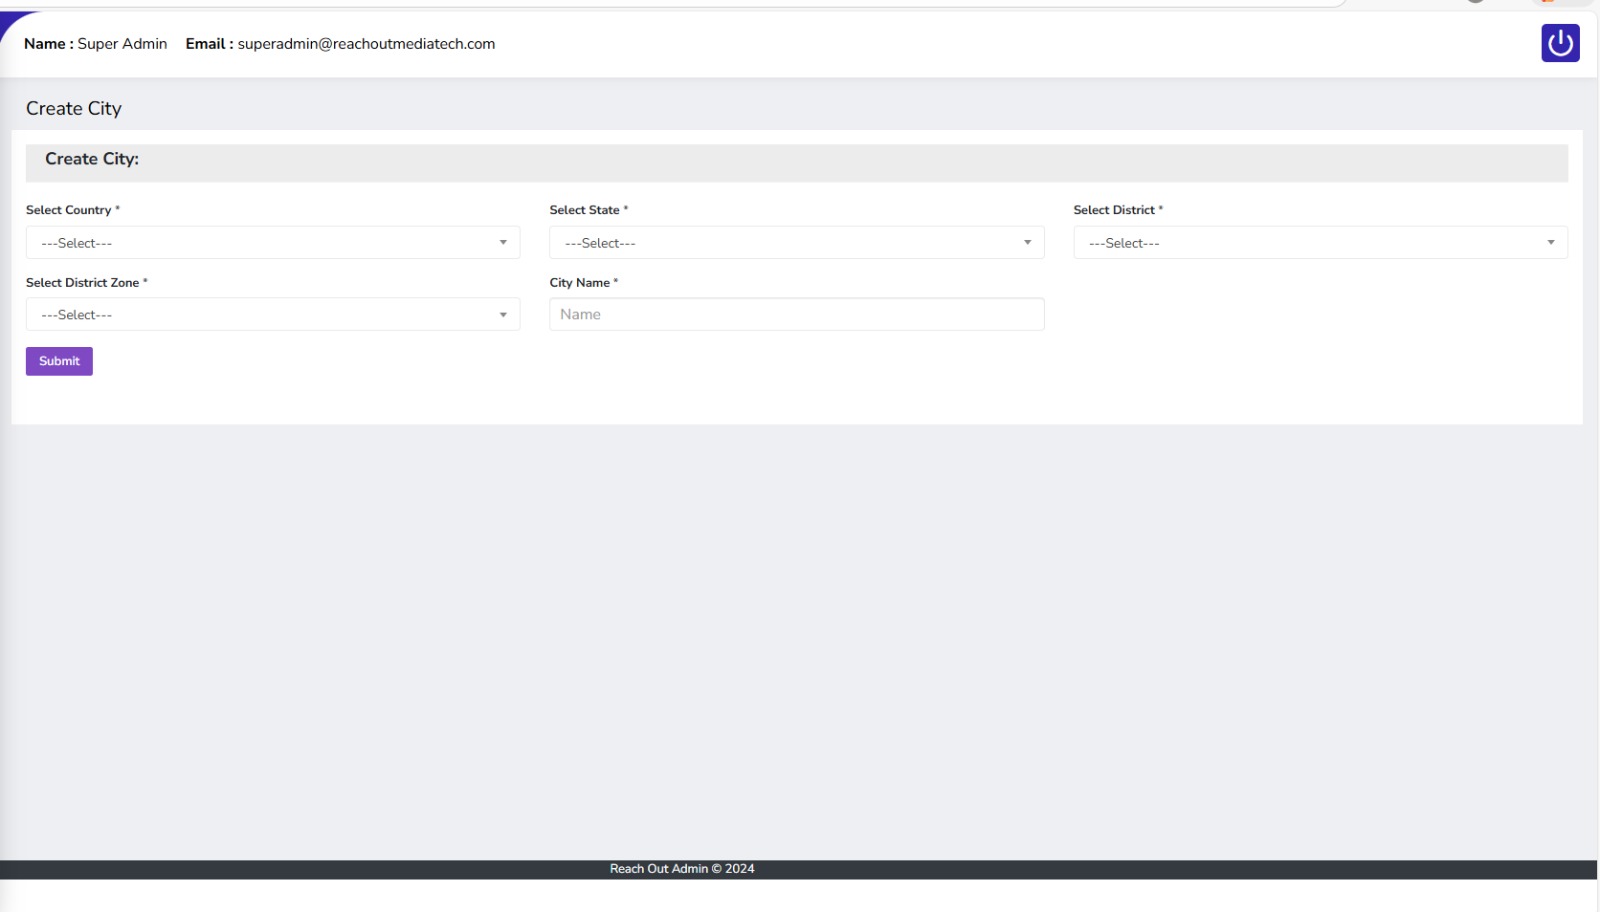The height and width of the screenshot is (912, 1600).
Task: Click the Create City page title
Action: pyautogui.click(x=74, y=108)
